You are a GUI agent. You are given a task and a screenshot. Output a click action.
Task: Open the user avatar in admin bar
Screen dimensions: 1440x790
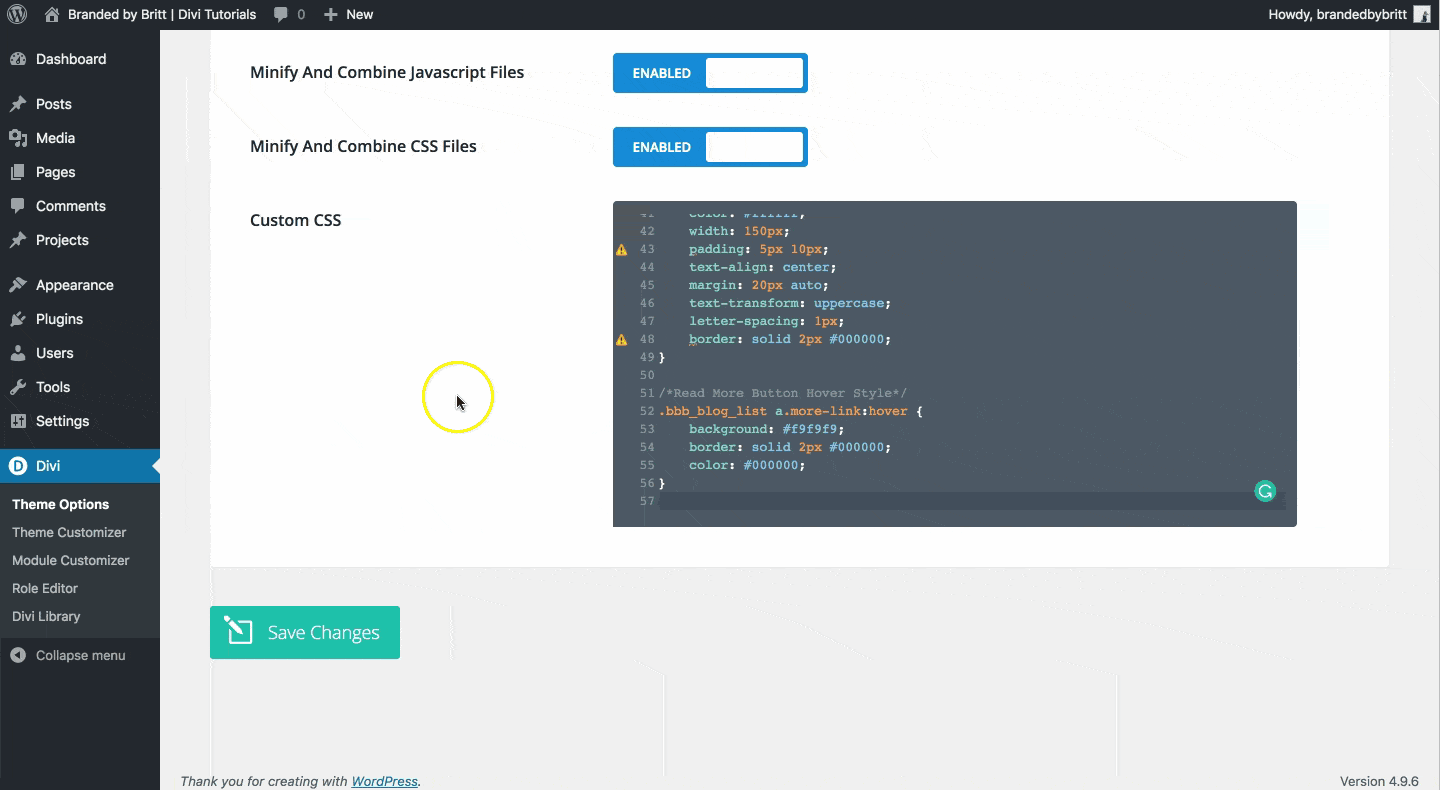coord(1421,14)
